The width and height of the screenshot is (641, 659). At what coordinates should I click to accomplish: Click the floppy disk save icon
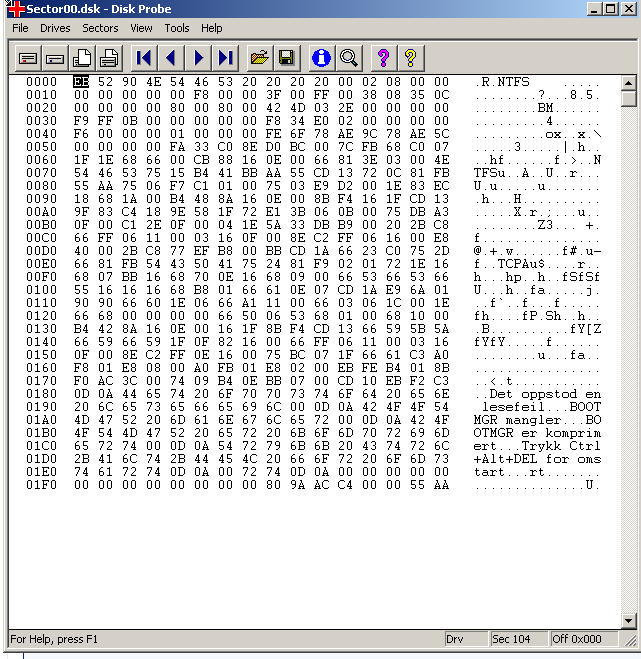pyautogui.click(x=287, y=58)
